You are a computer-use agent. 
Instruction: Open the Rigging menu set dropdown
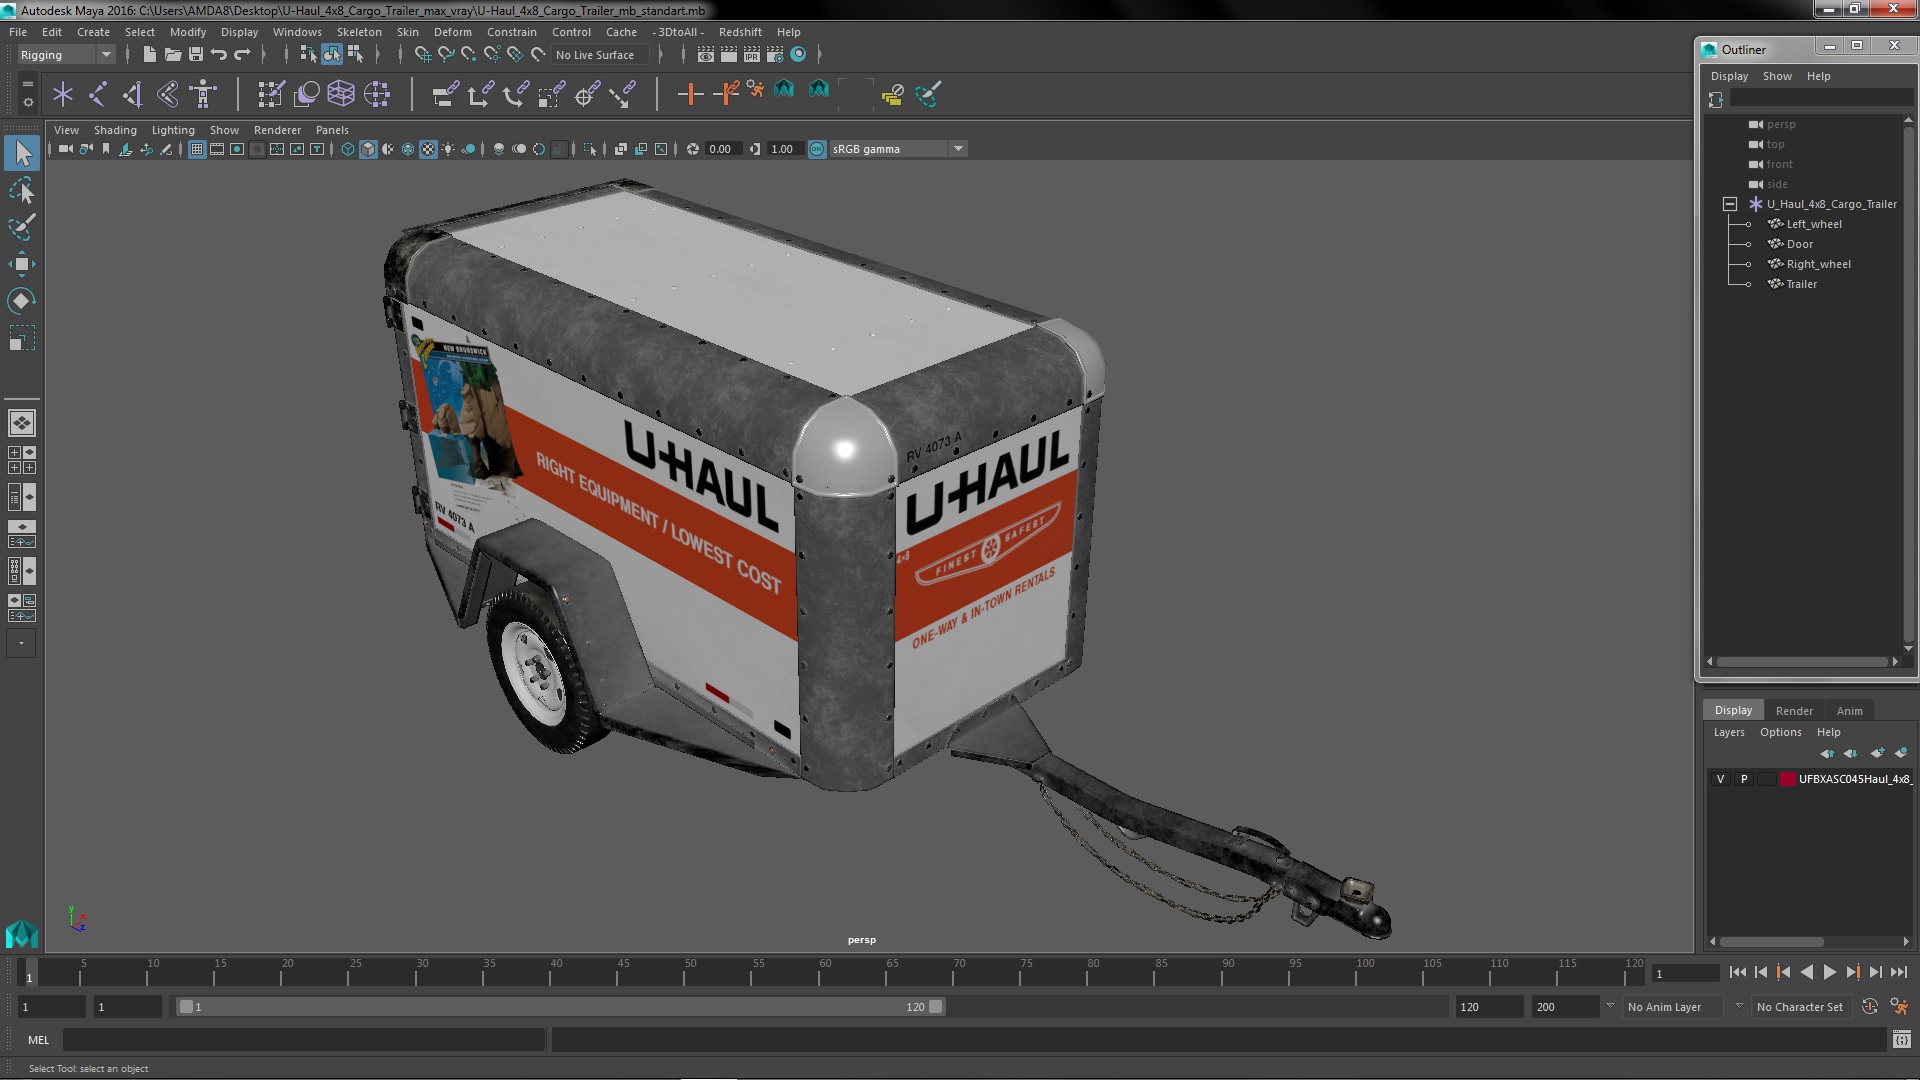(x=65, y=55)
